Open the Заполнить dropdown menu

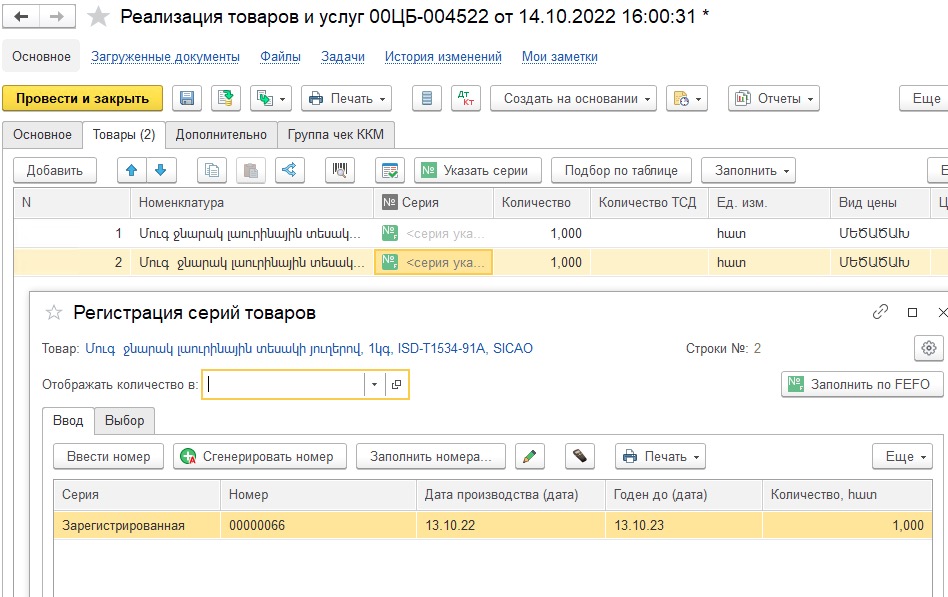point(748,171)
